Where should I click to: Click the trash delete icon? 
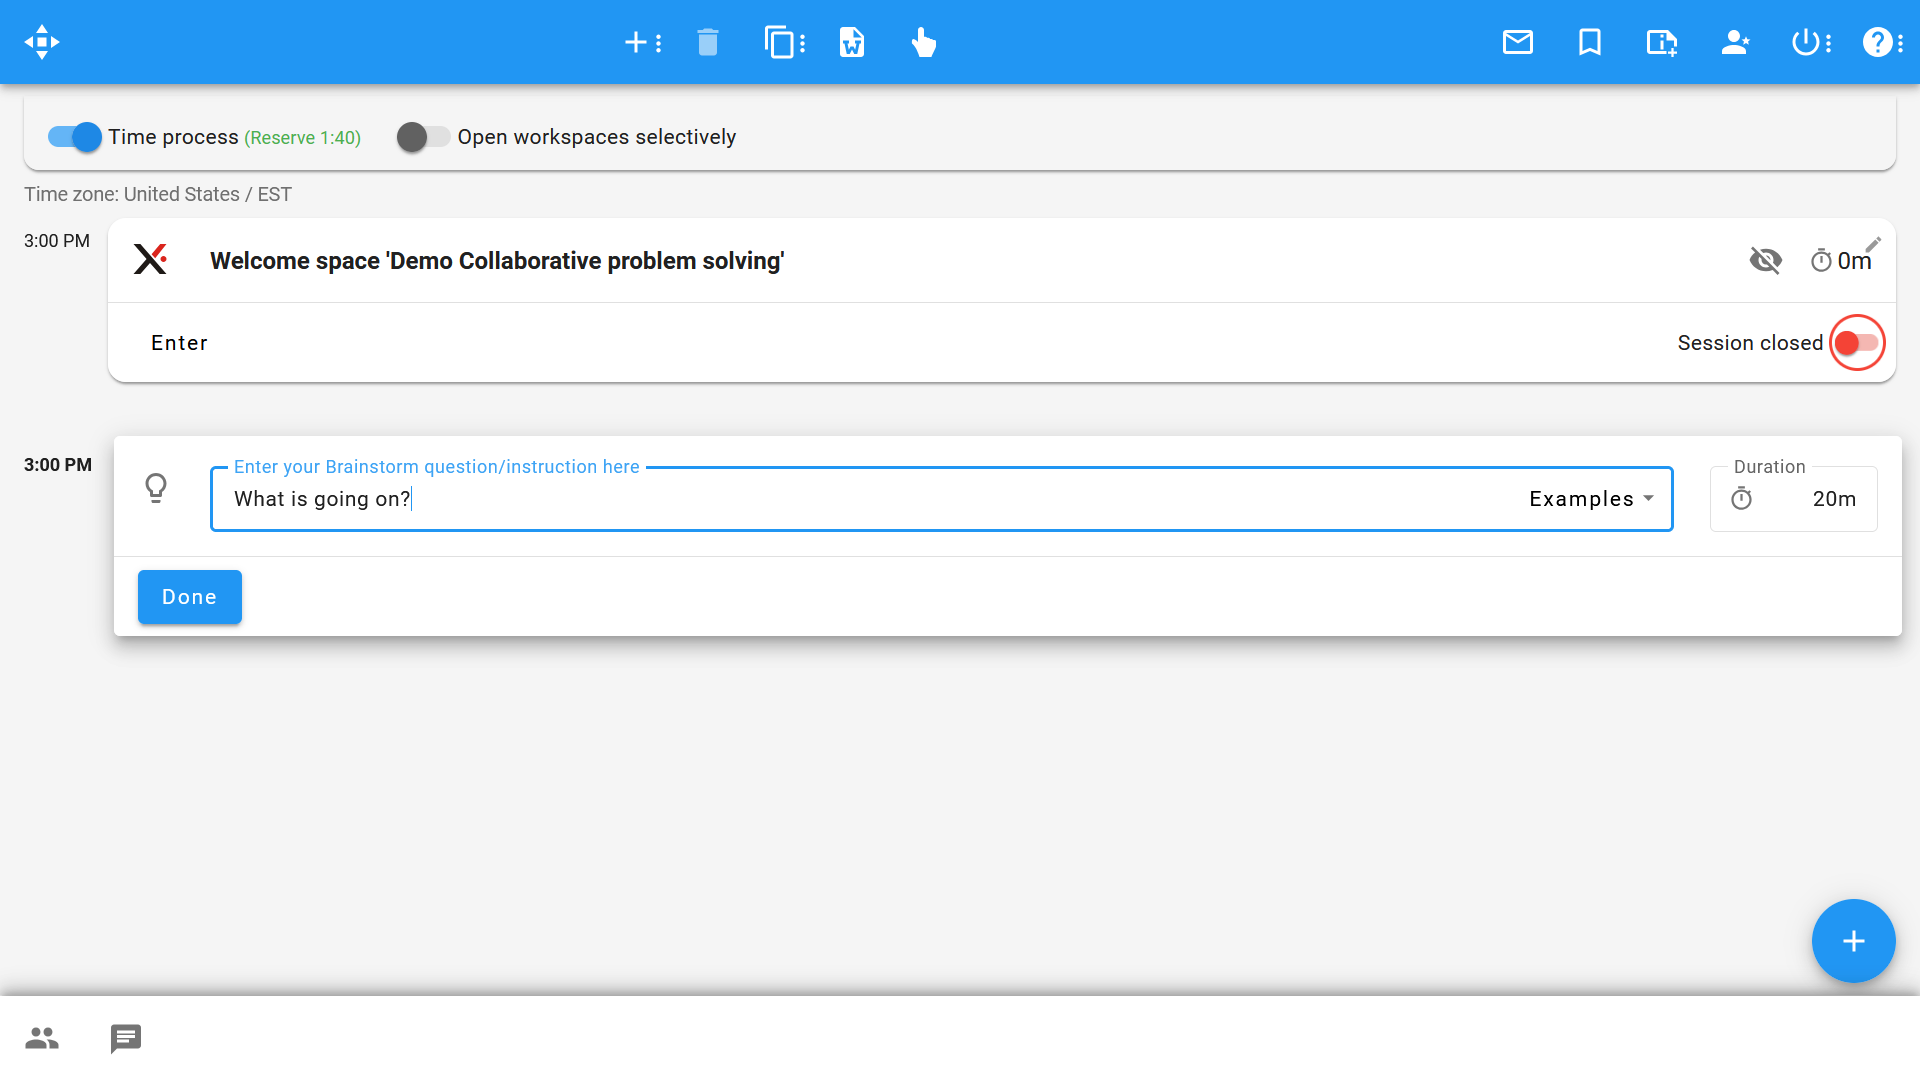pyautogui.click(x=708, y=42)
